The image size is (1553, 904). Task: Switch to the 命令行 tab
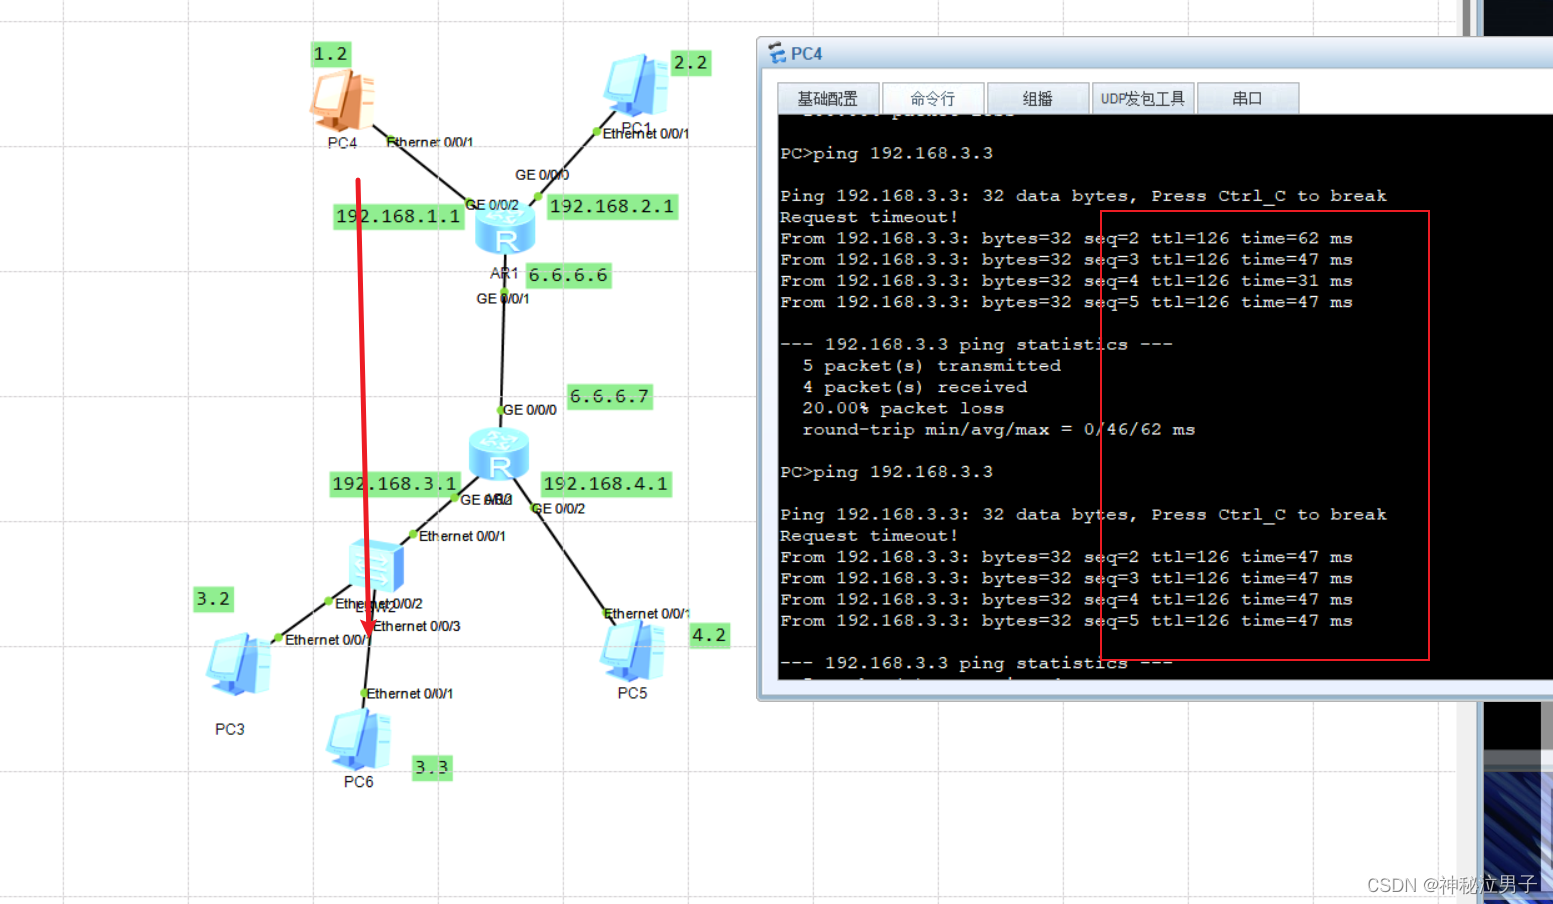tap(933, 98)
